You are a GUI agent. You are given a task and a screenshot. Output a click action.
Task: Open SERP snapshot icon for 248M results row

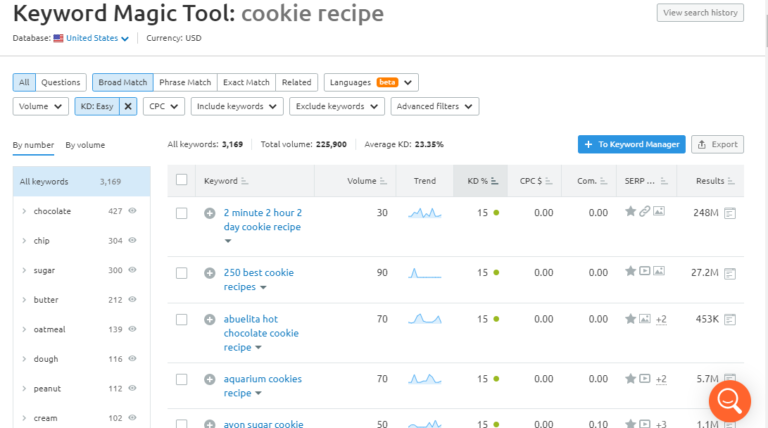coord(730,213)
